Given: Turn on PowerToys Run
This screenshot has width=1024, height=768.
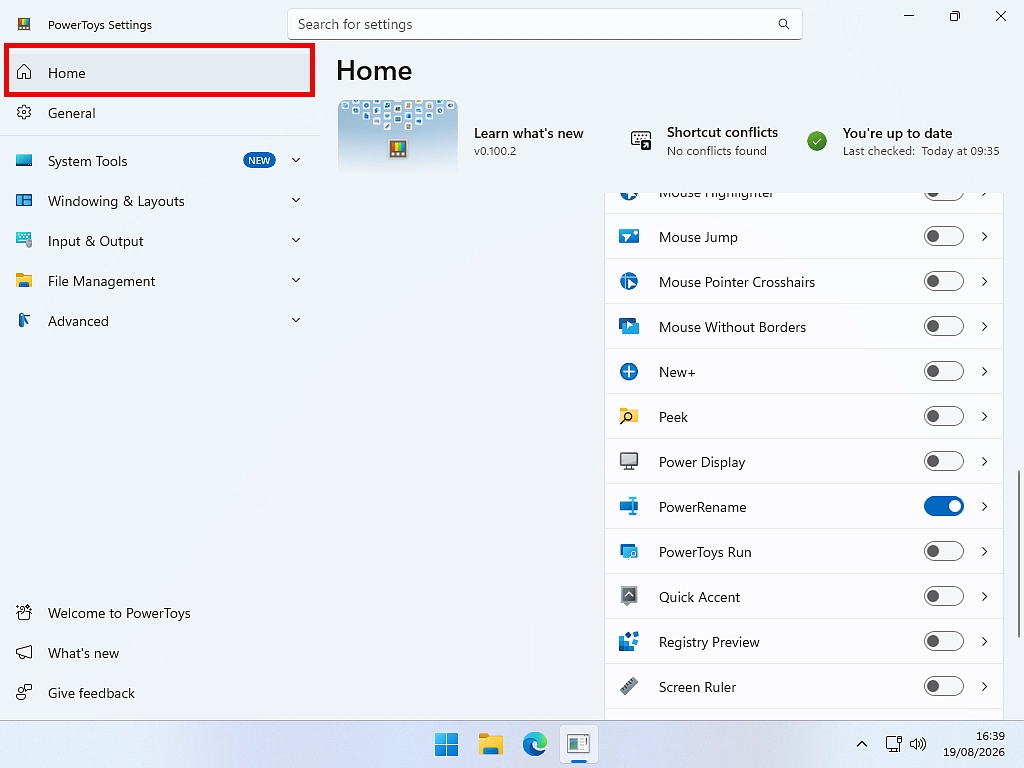Looking at the screenshot, I should pos(944,552).
